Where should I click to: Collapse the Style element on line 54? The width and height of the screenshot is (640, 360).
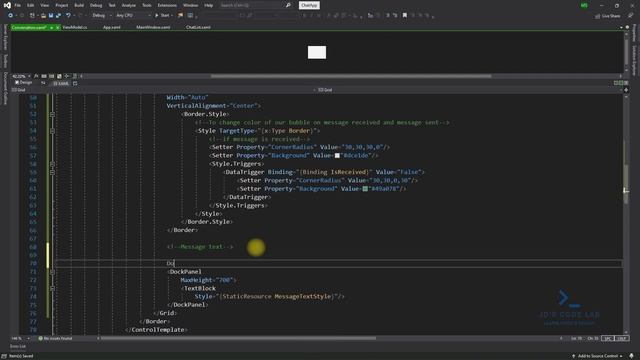52,131
